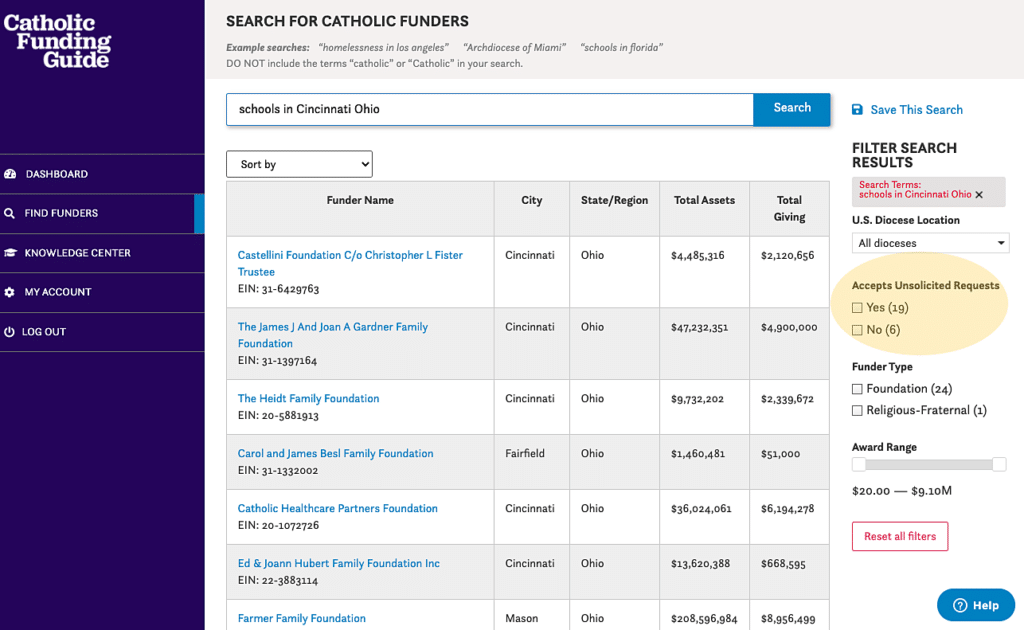Image resolution: width=1024 pixels, height=630 pixels.
Task: Click the $20.00 — $9.10M range text
Action: pyautogui.click(x=901, y=491)
